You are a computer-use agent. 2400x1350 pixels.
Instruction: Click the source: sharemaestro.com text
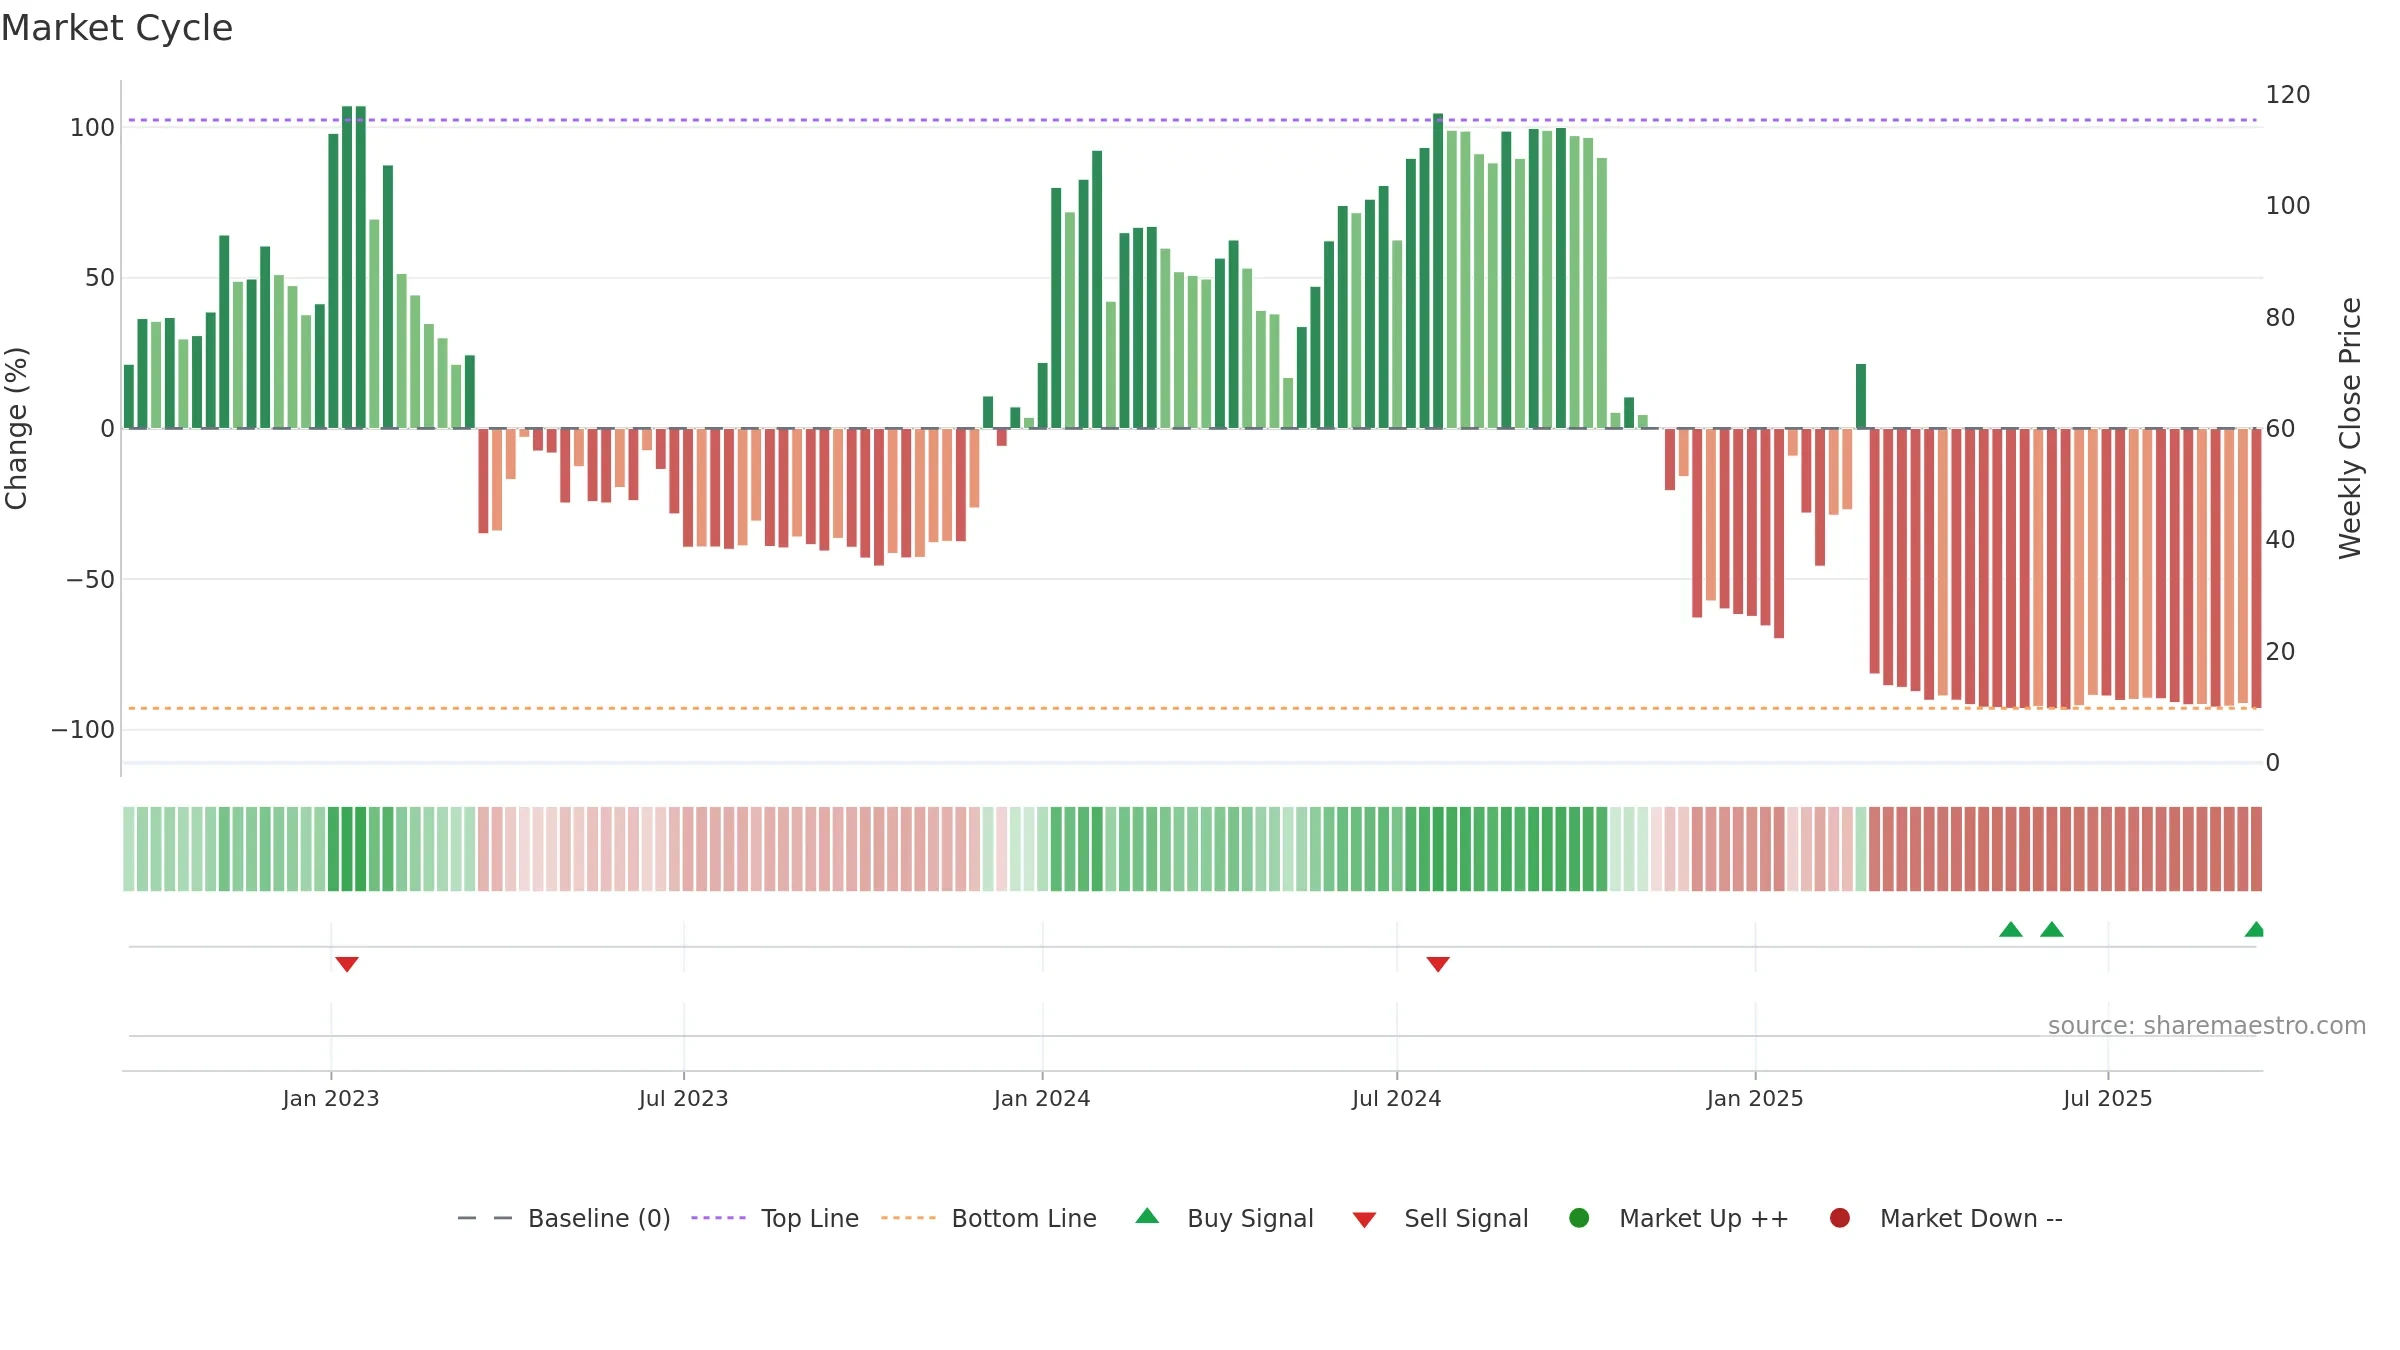2207,1026
